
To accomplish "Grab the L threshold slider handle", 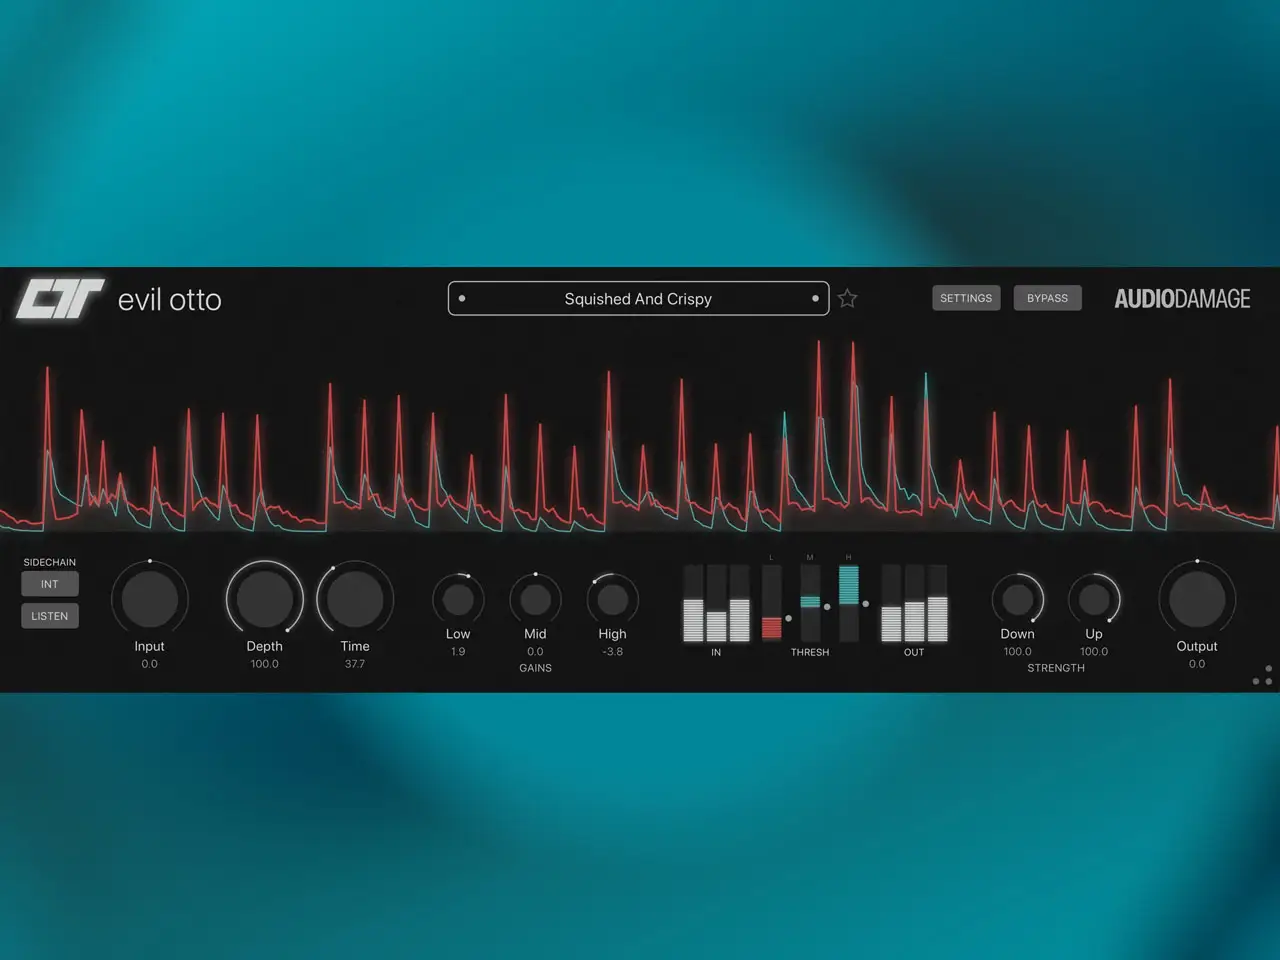I will tap(789, 618).
